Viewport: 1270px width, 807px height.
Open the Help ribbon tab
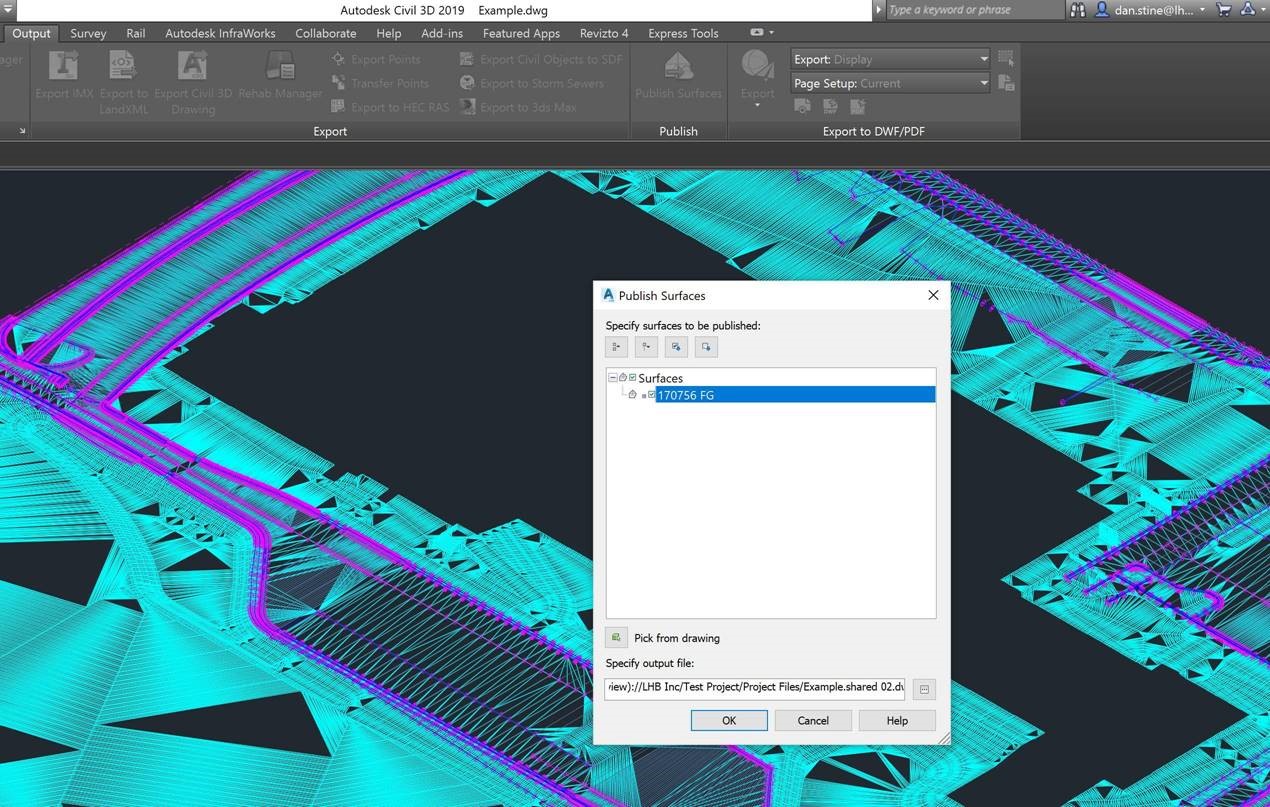389,33
